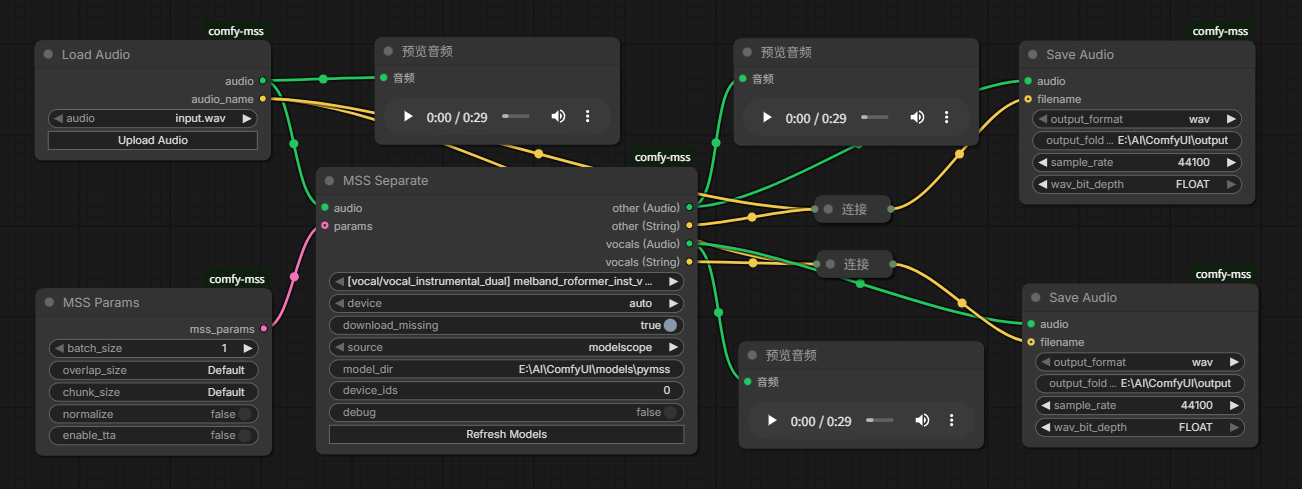Click the 'other (Audio)' output socket

[689, 208]
